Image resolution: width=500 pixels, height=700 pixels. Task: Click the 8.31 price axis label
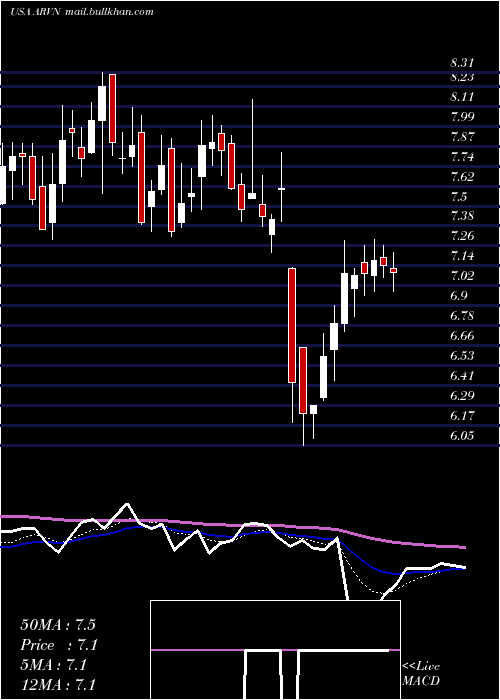[462, 63]
